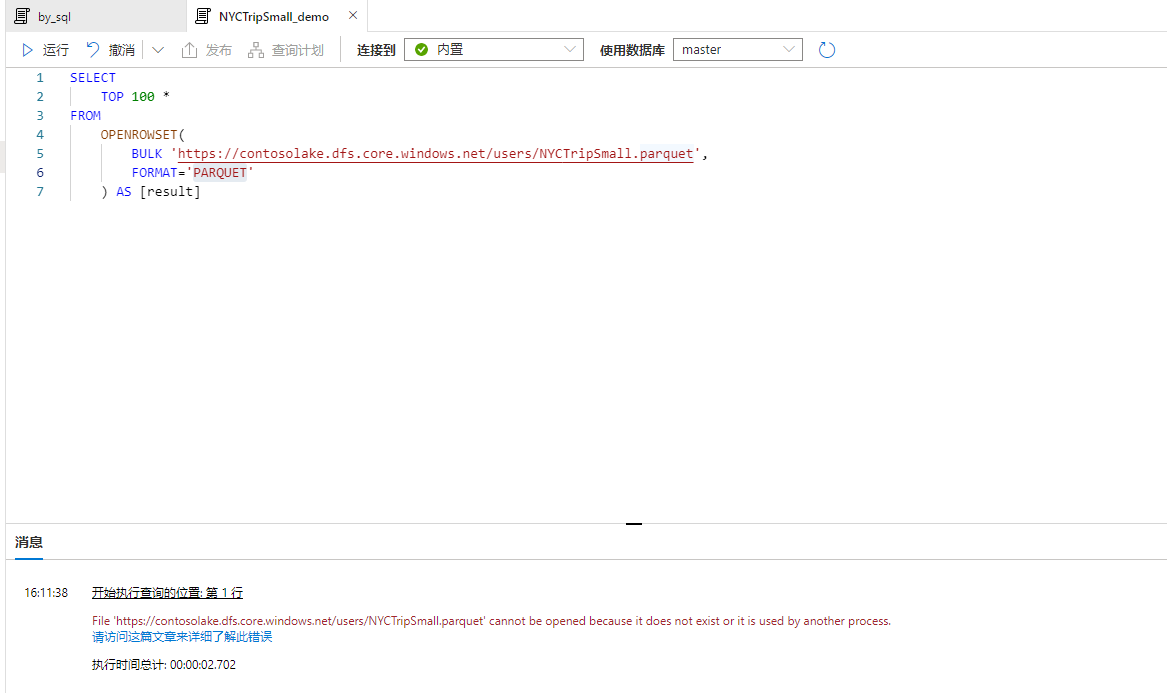Open the 连接到 pool dropdown showing 内置

click(493, 49)
